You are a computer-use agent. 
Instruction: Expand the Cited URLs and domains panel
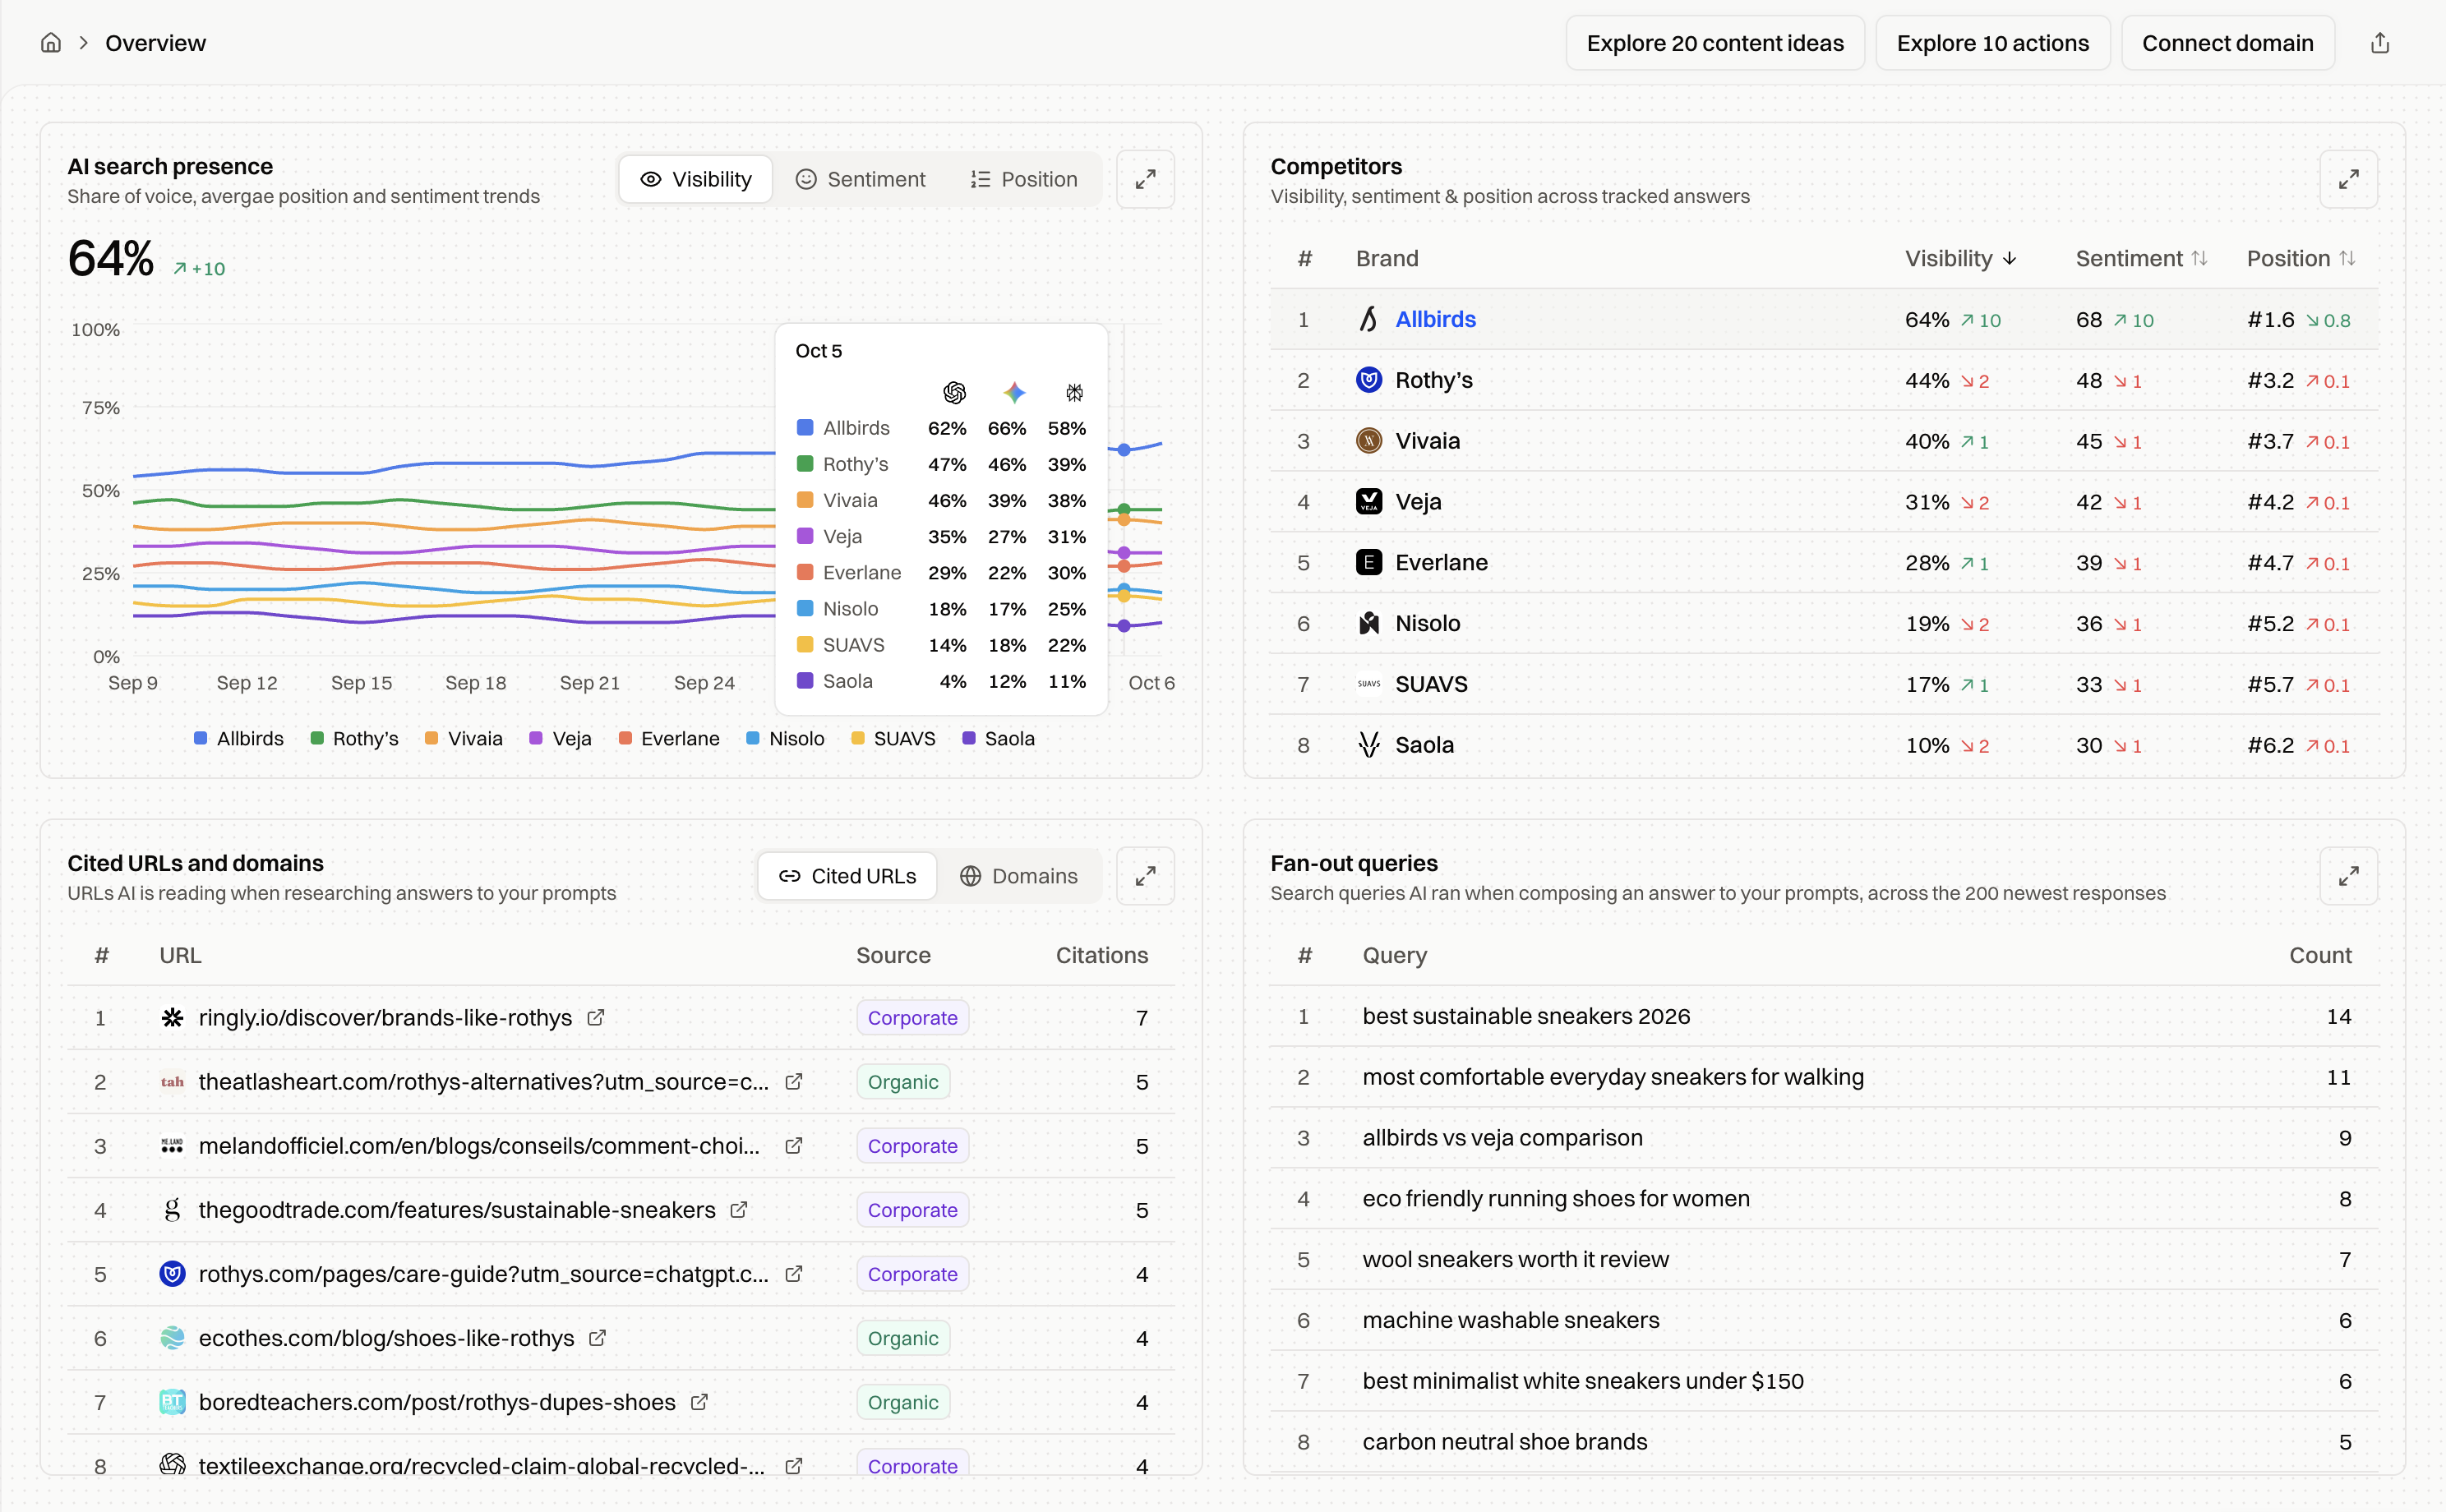(1145, 876)
